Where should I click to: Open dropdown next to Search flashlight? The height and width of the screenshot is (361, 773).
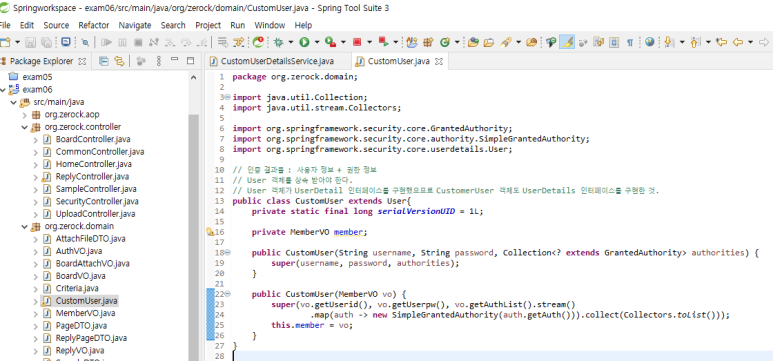(518, 42)
